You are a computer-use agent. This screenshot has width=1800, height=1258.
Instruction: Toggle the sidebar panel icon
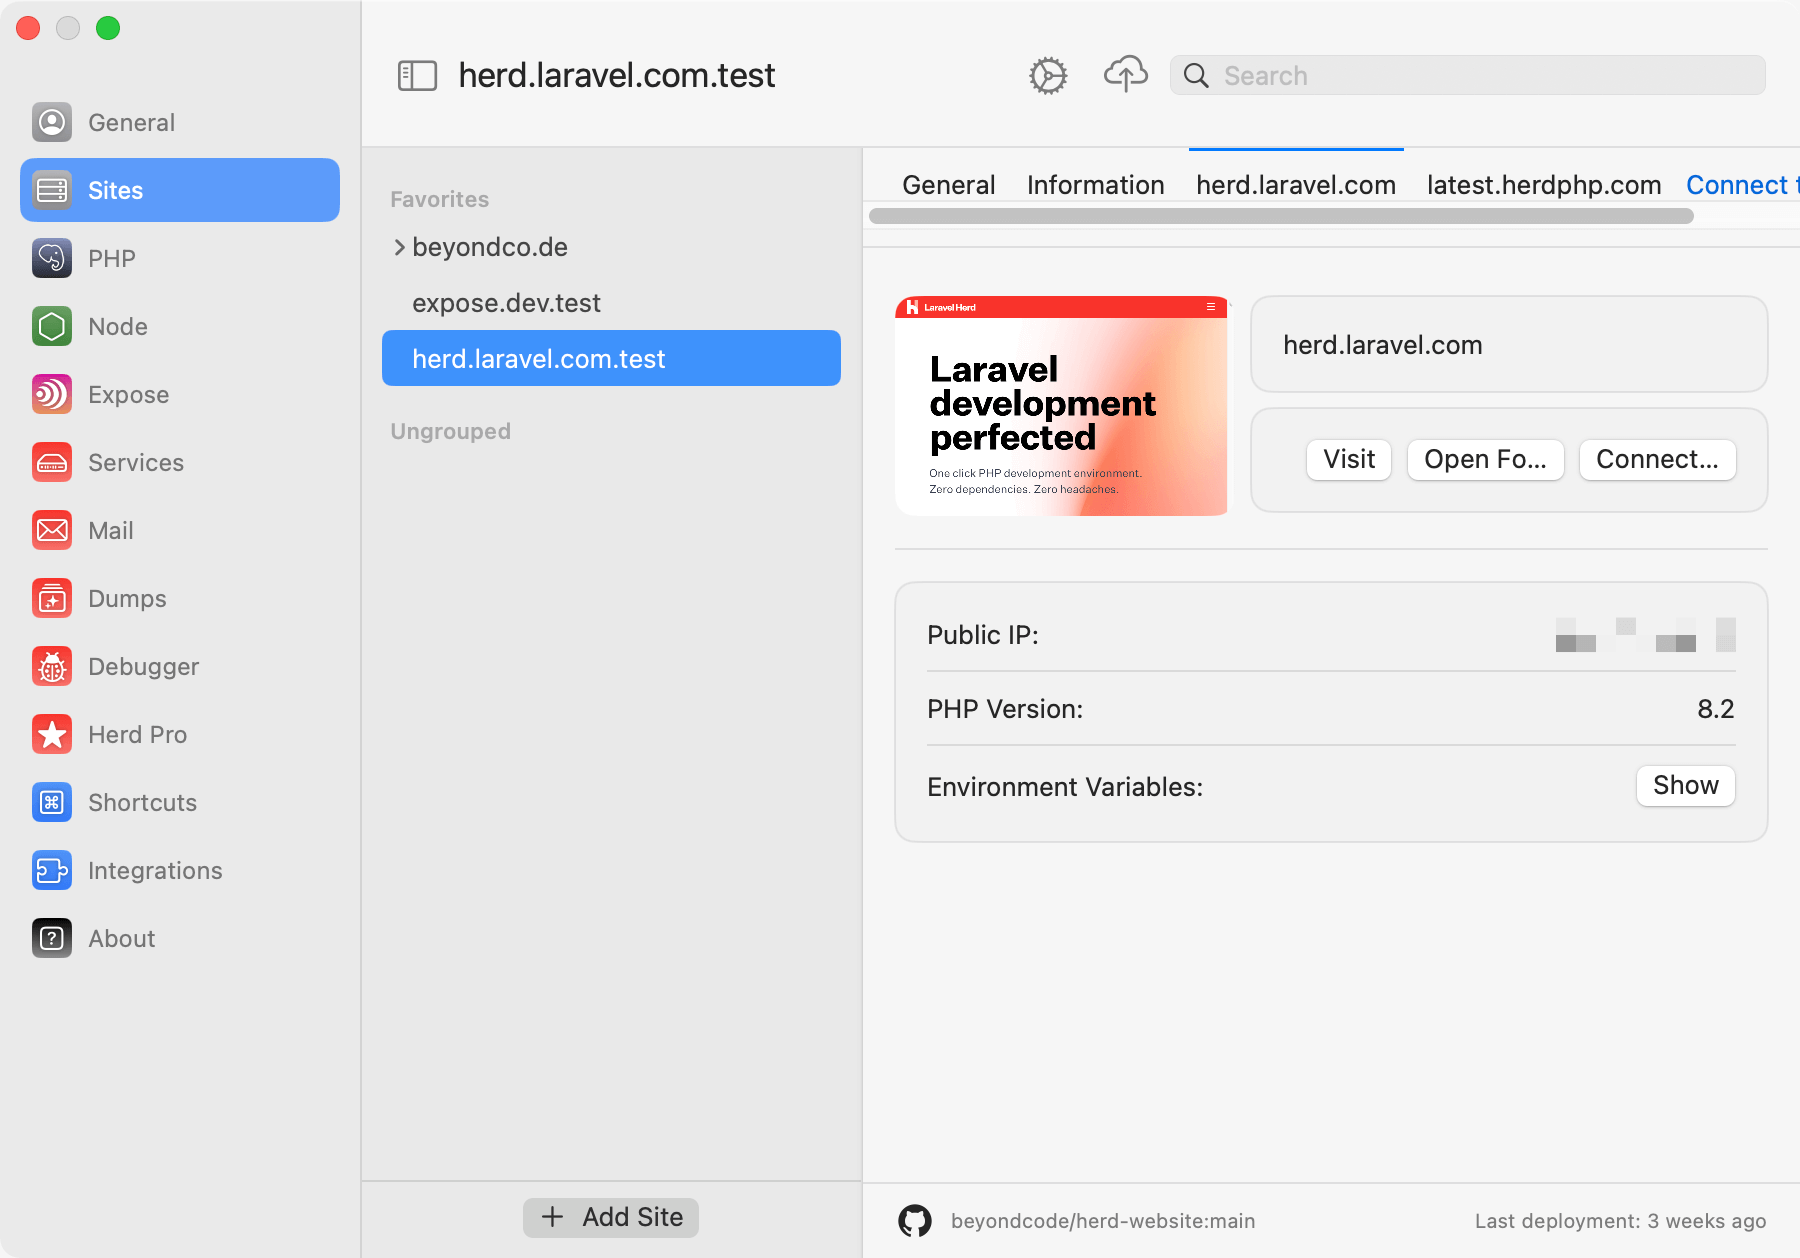coord(418,76)
